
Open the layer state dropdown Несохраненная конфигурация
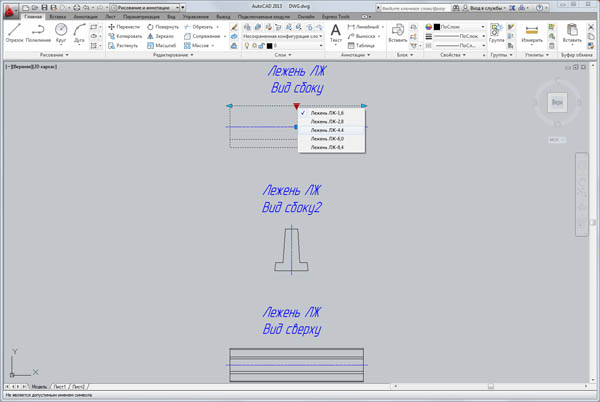click(x=282, y=36)
